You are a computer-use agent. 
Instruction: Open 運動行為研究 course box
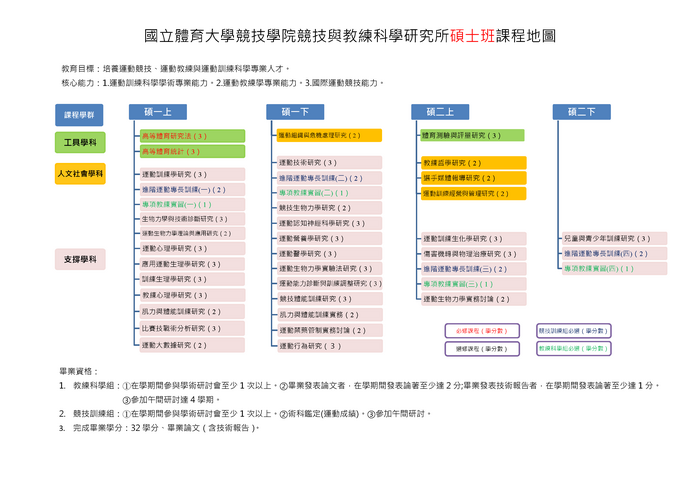coord(329,346)
